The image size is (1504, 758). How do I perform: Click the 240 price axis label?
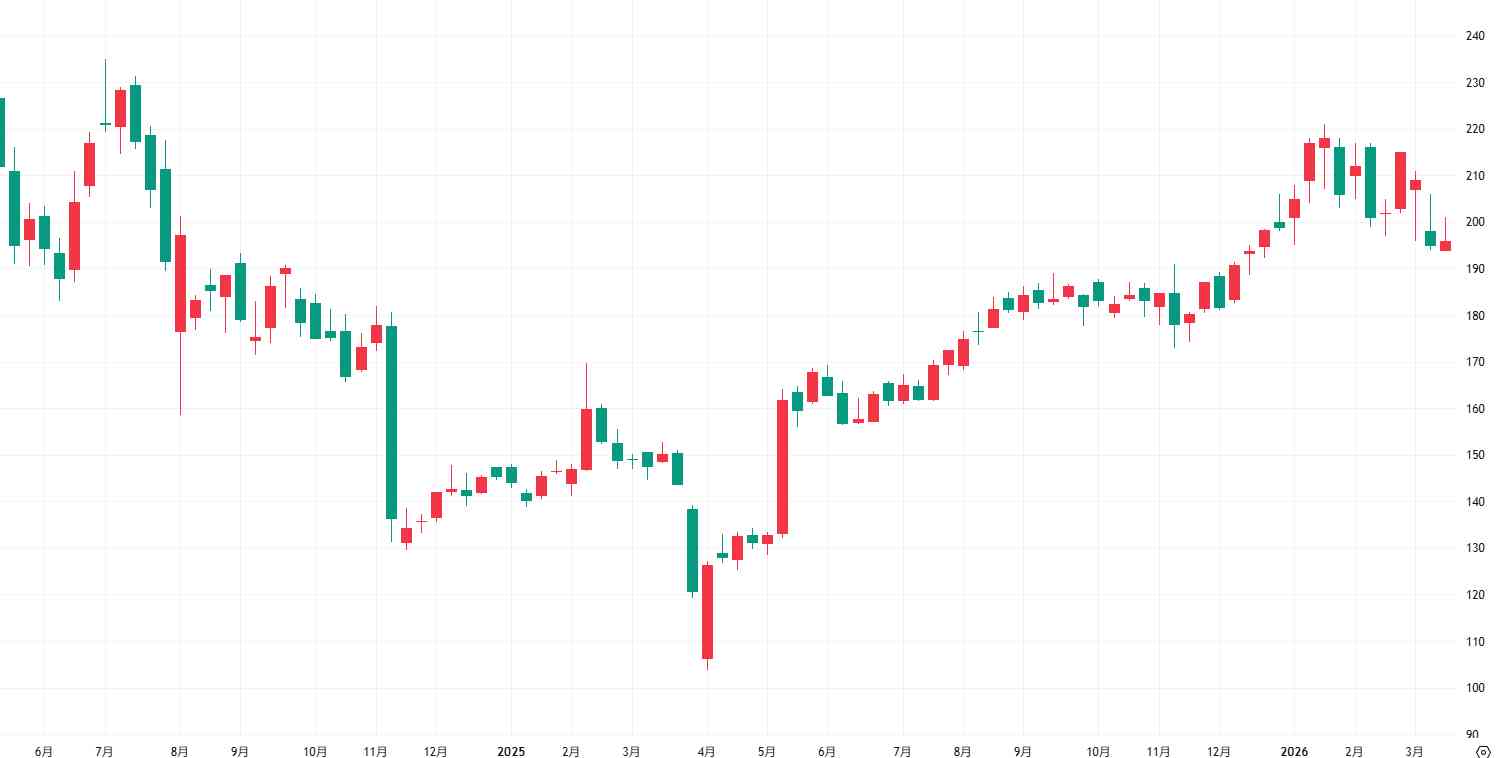coord(1474,36)
